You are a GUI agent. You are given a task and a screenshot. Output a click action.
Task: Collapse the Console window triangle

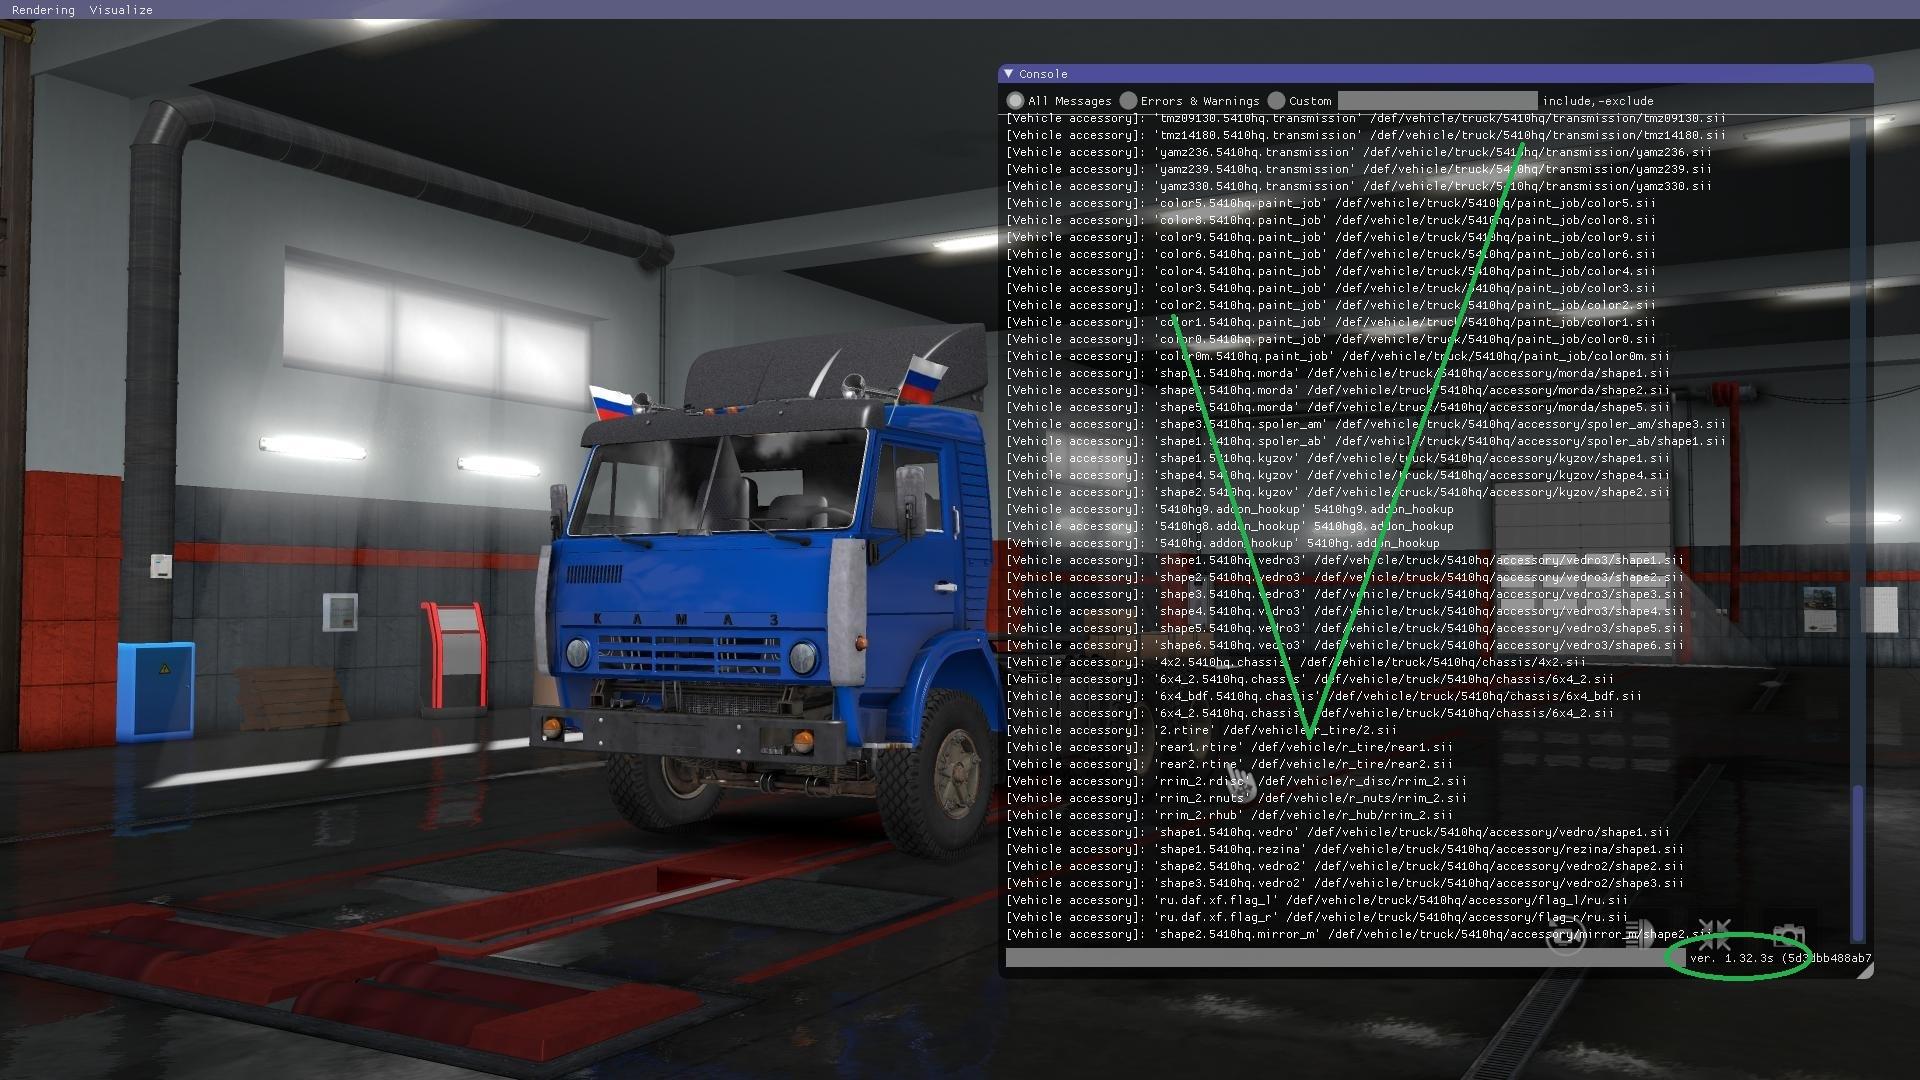(x=1009, y=74)
